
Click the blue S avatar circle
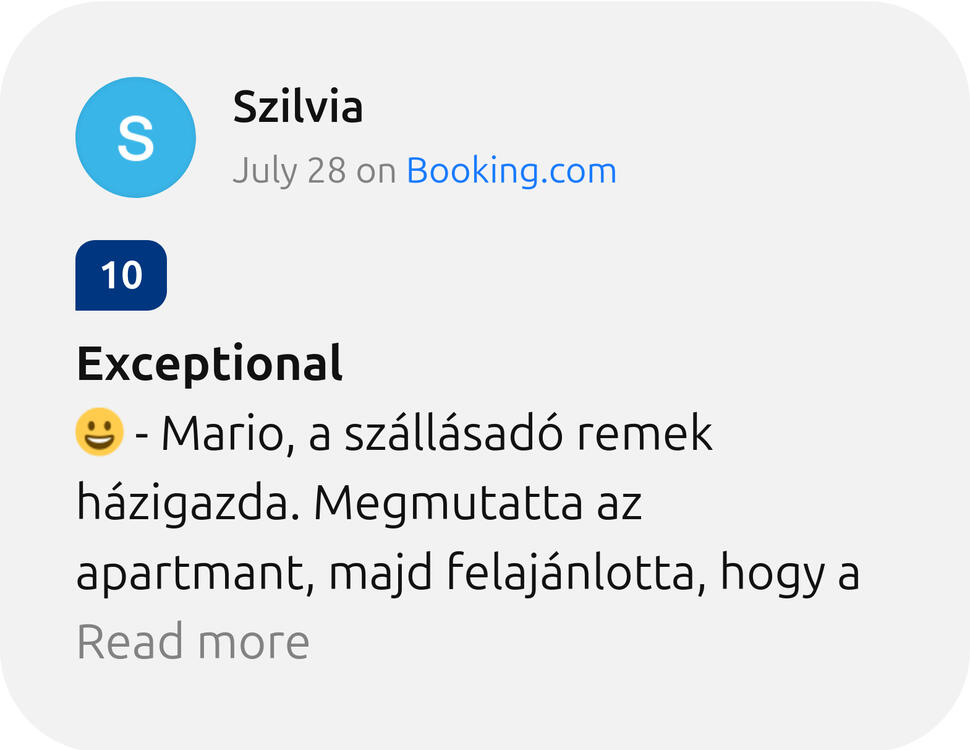point(135,137)
